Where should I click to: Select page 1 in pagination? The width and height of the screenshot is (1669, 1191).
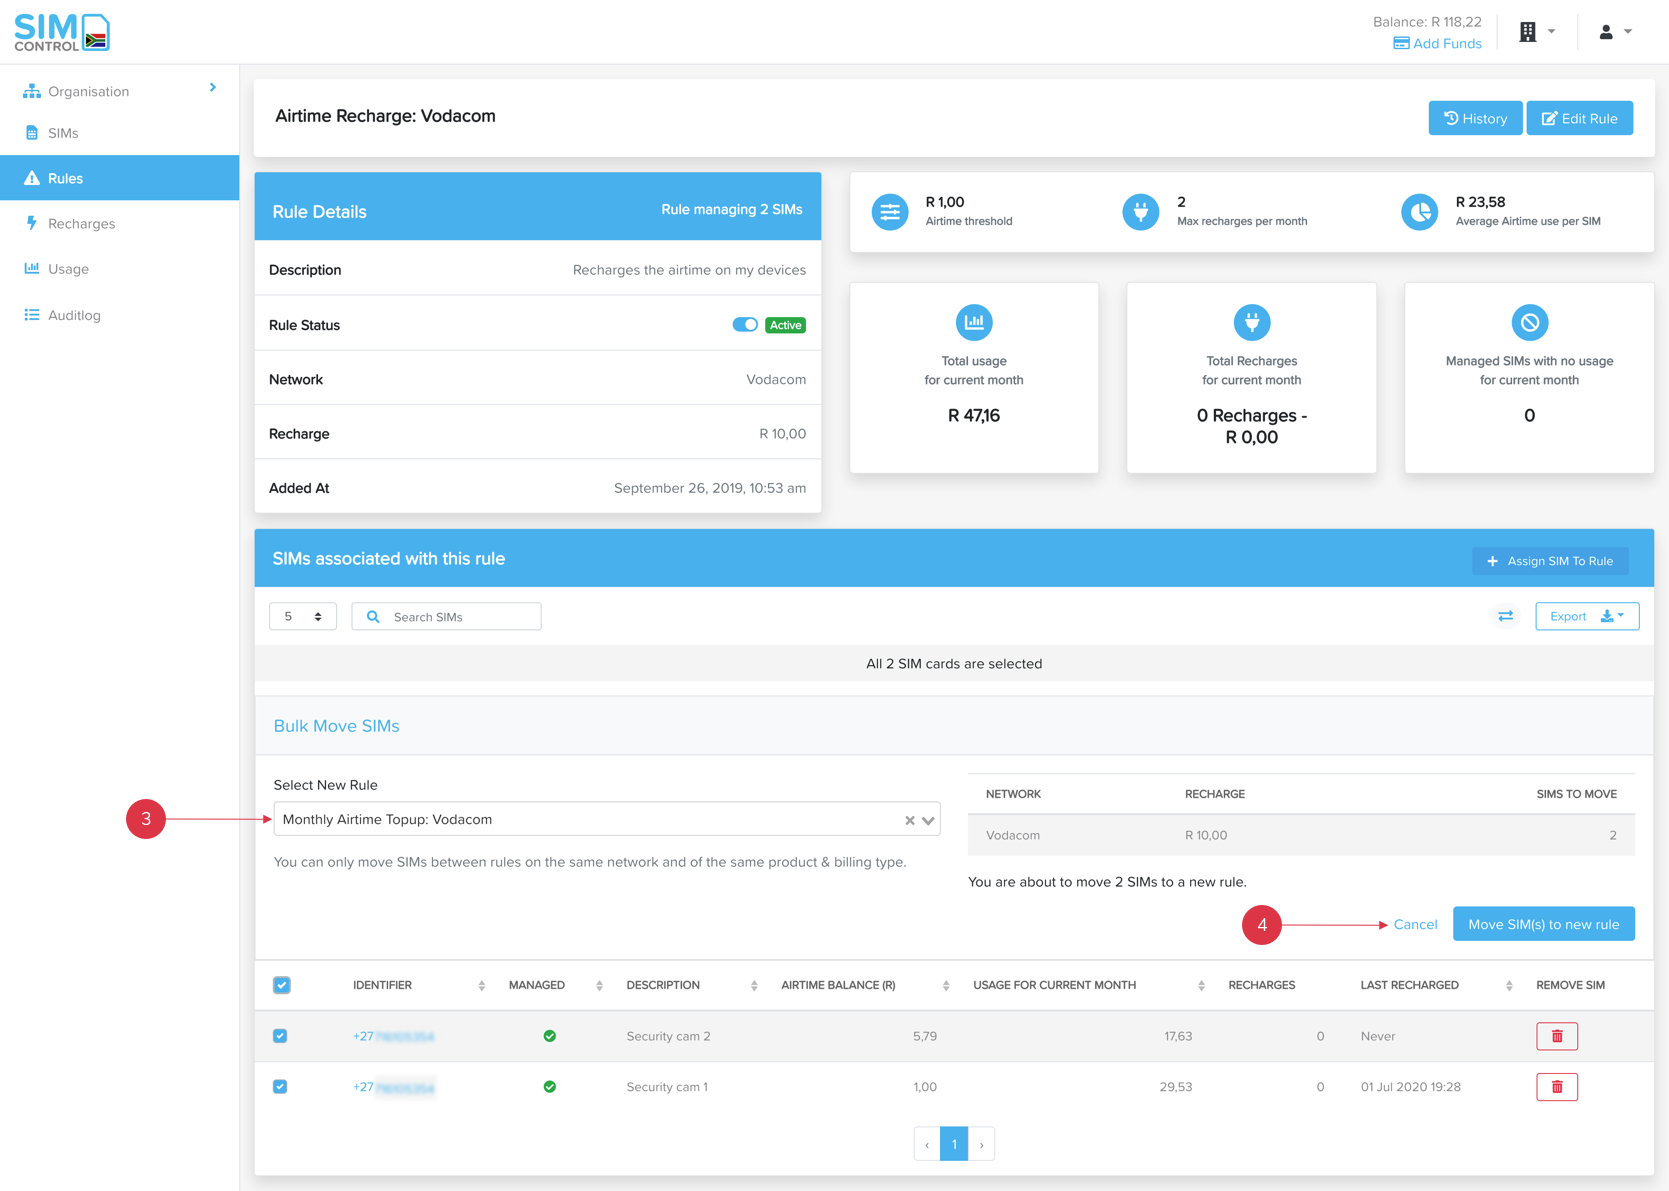pos(954,1144)
